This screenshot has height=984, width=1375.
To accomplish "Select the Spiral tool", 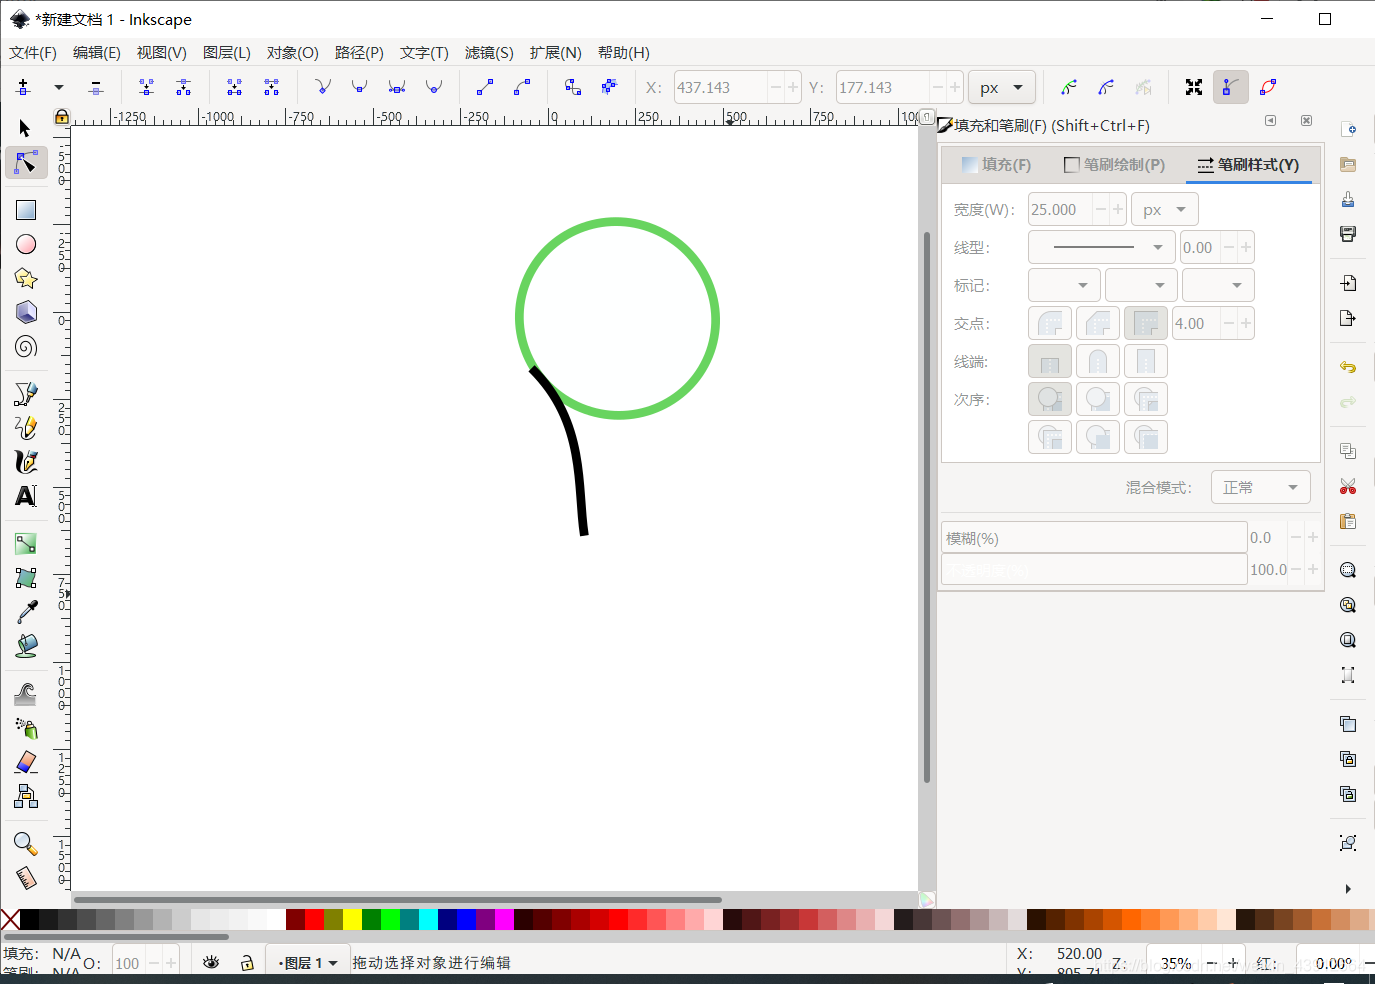I will [26, 346].
